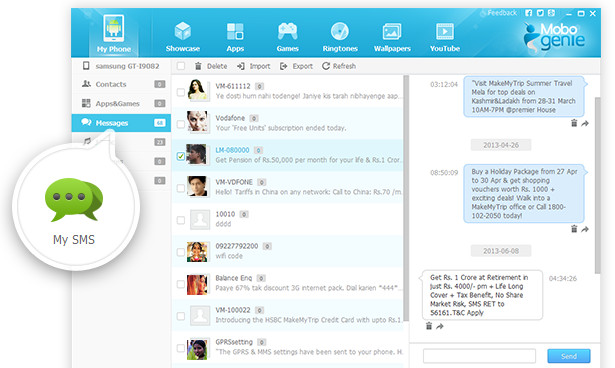Open the 'Ye dosti hum nahi todenge' message

pos(308,96)
